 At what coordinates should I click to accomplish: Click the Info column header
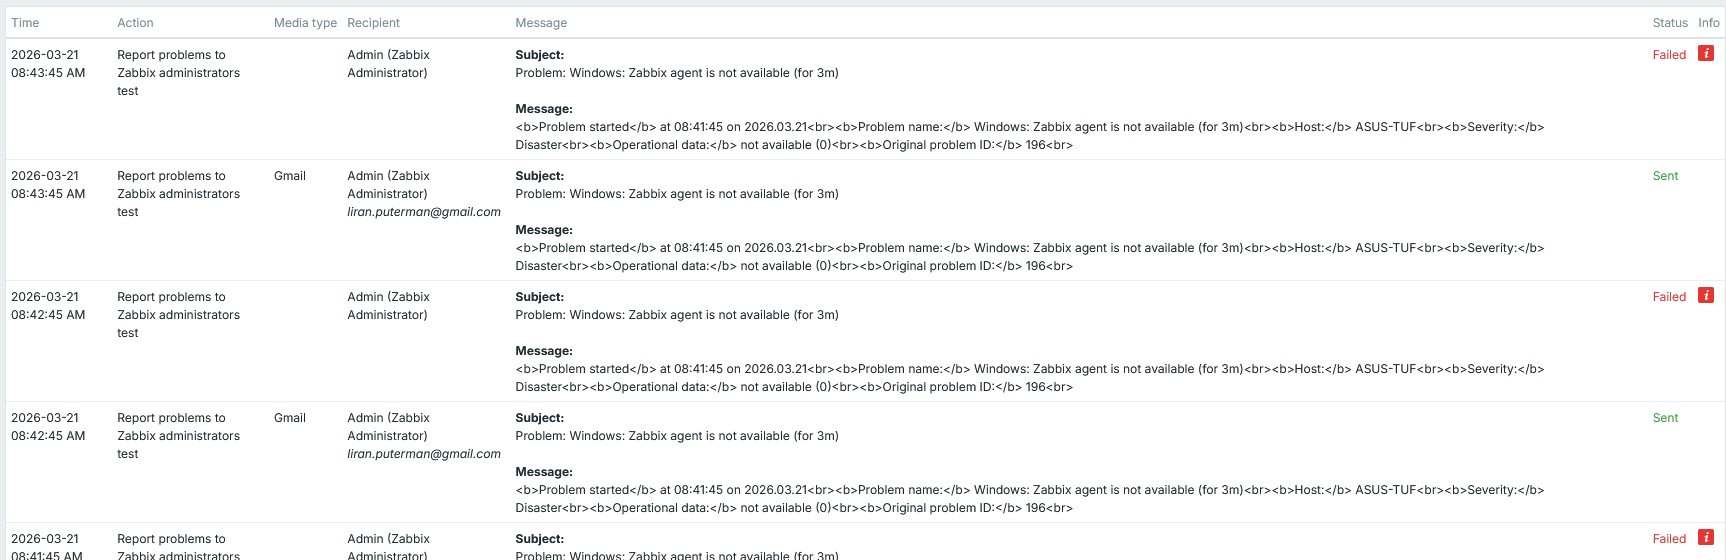pyautogui.click(x=1708, y=22)
